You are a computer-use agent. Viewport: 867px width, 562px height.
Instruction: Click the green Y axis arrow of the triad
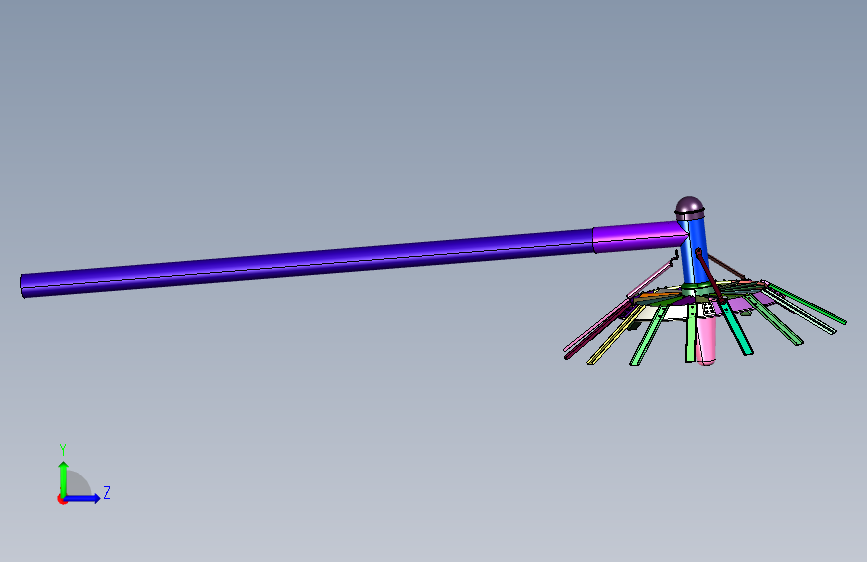[x=63, y=478]
